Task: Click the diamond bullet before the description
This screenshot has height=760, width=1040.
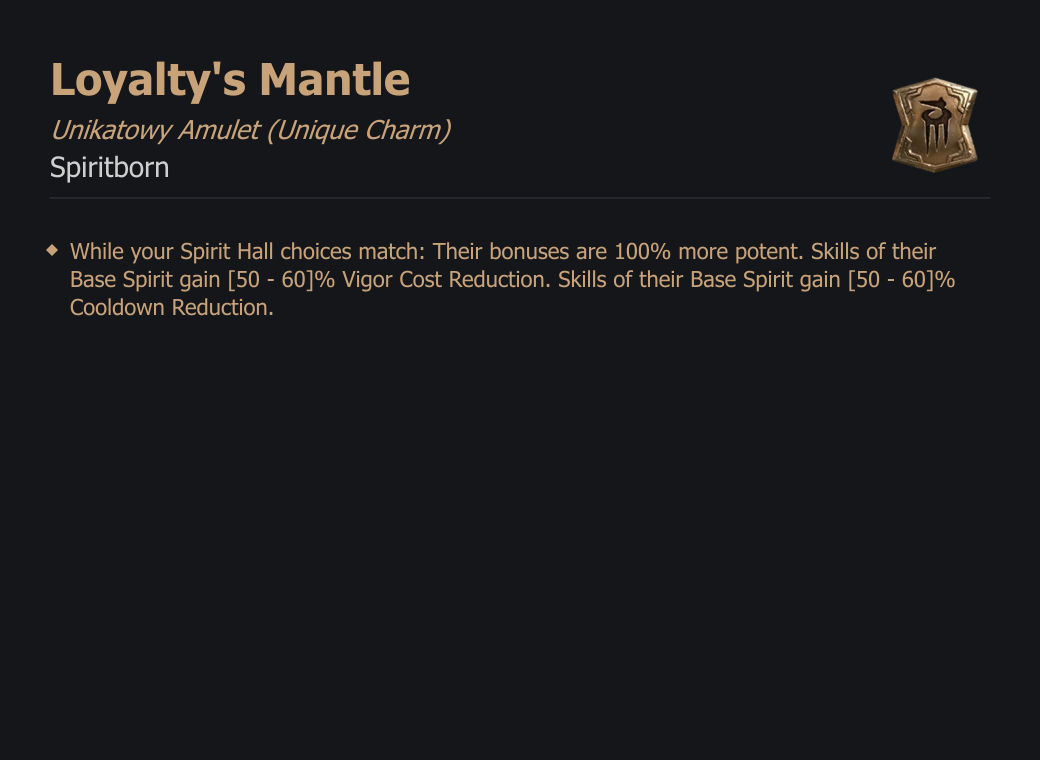Action: (52, 250)
